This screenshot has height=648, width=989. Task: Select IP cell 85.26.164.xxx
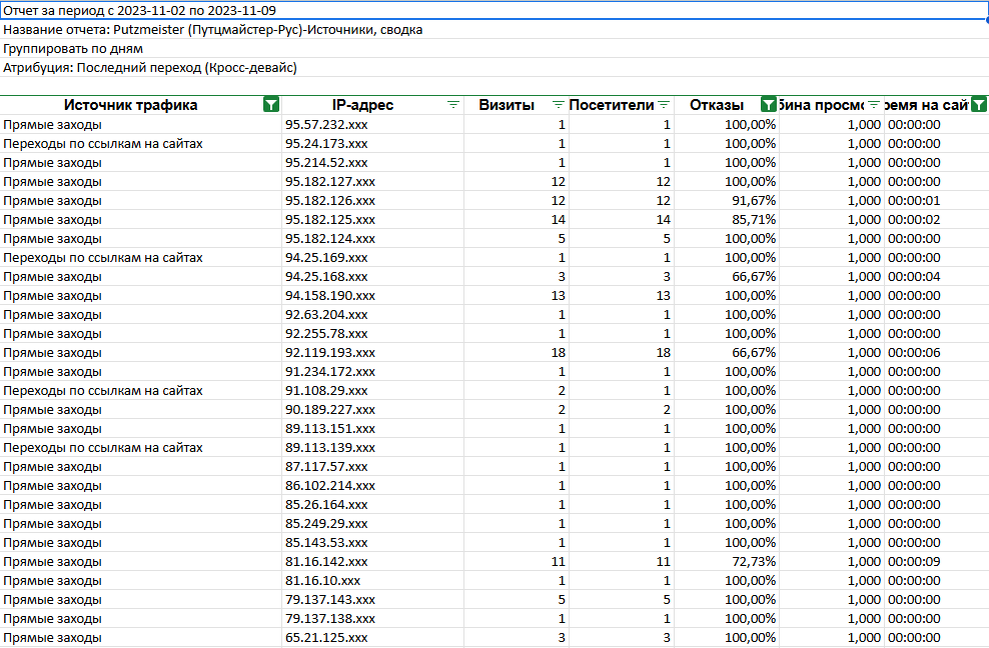[373, 504]
